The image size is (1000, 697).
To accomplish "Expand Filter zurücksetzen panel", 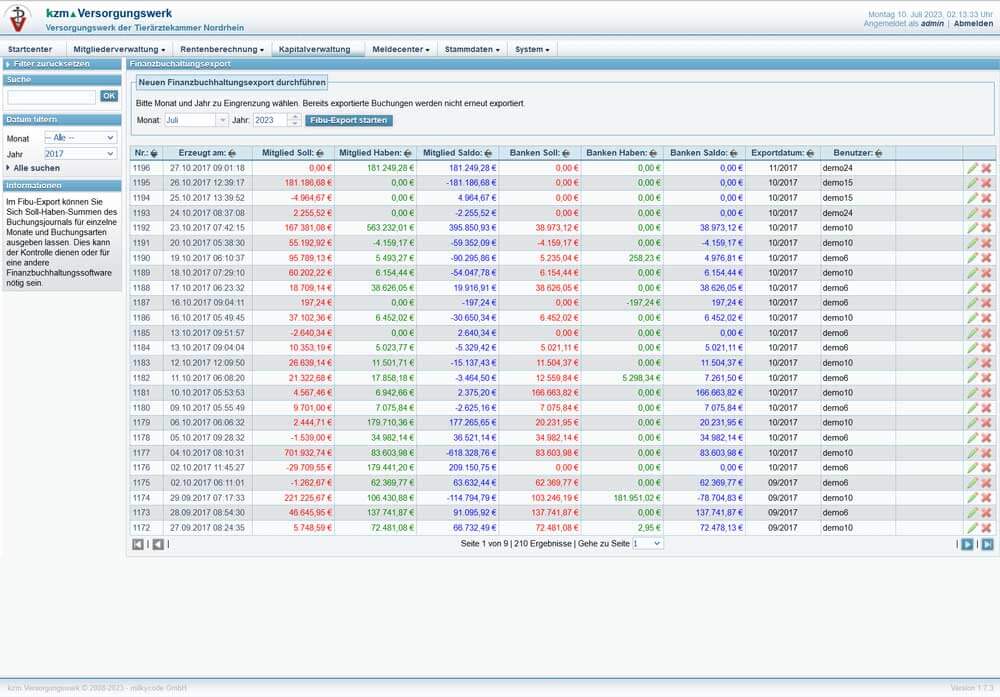I will pyautogui.click(x=62, y=64).
